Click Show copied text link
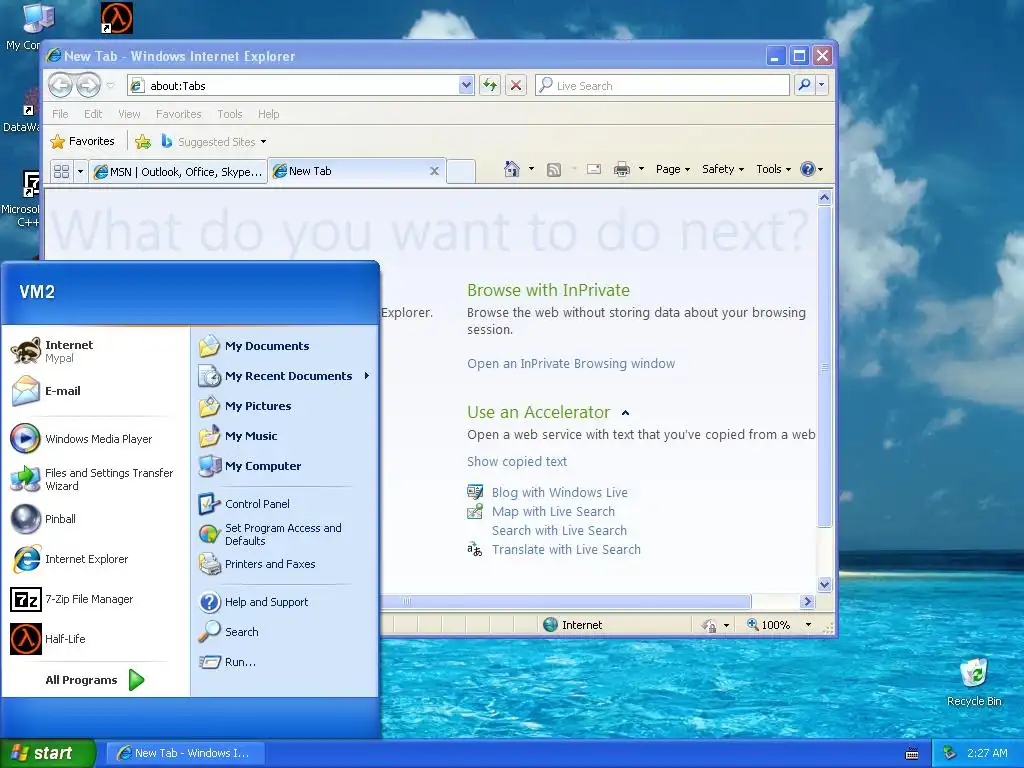 pyautogui.click(x=517, y=462)
